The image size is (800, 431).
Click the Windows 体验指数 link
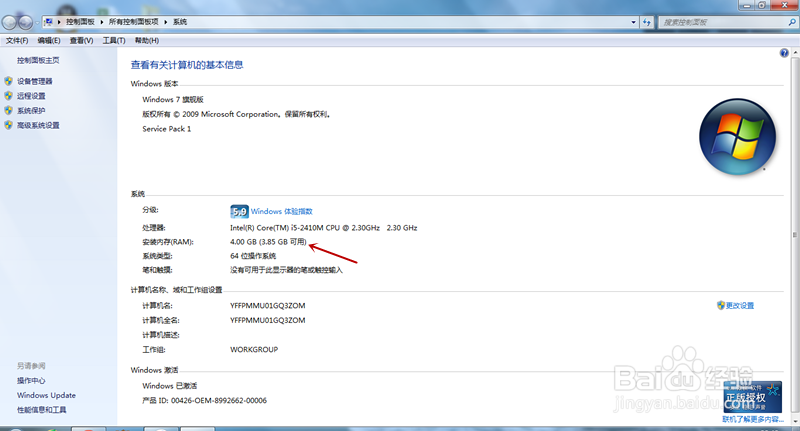[282, 211]
